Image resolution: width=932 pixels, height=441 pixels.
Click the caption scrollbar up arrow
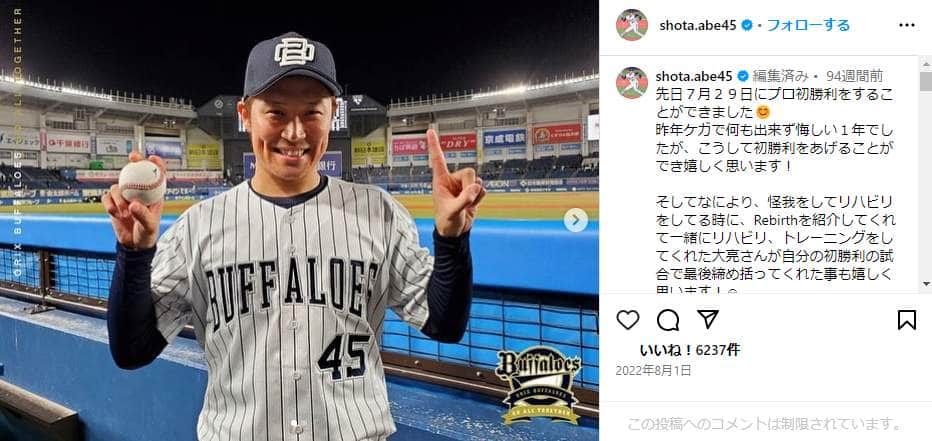tap(925, 62)
